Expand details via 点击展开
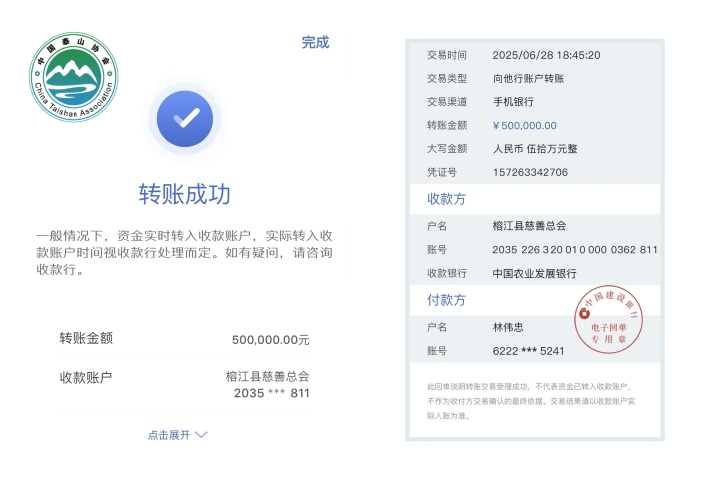 pos(170,435)
